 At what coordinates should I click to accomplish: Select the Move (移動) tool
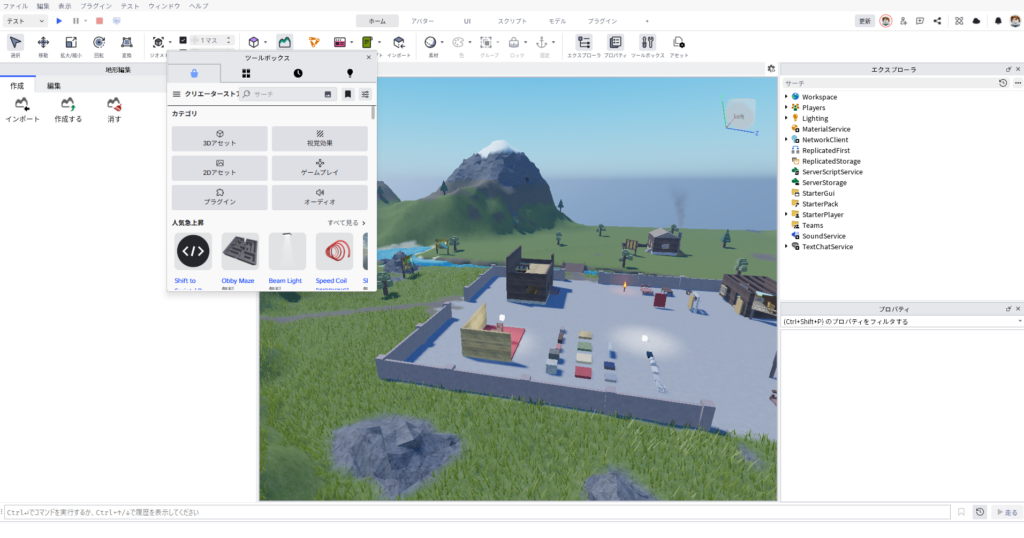tap(43, 44)
